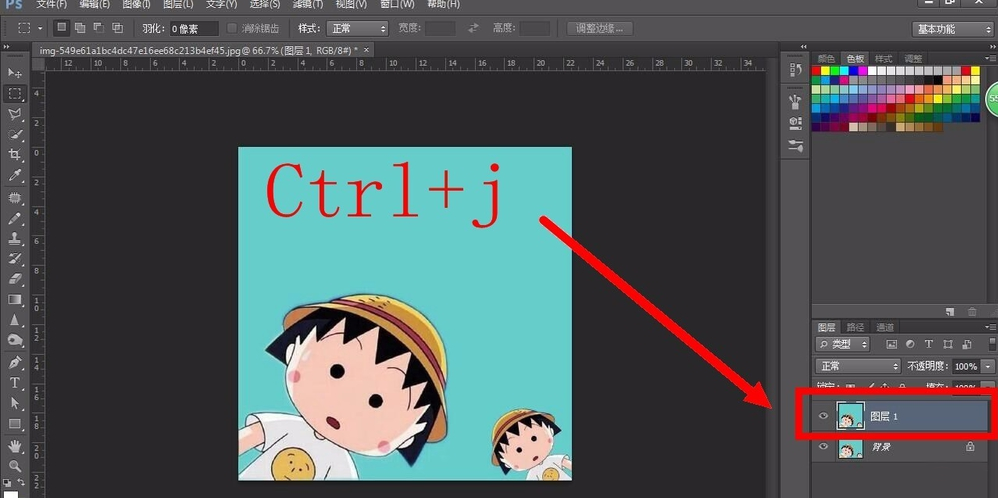Viewport: 998px width, 498px height.
Task: Choose New Selection mode button
Action: coord(61,28)
